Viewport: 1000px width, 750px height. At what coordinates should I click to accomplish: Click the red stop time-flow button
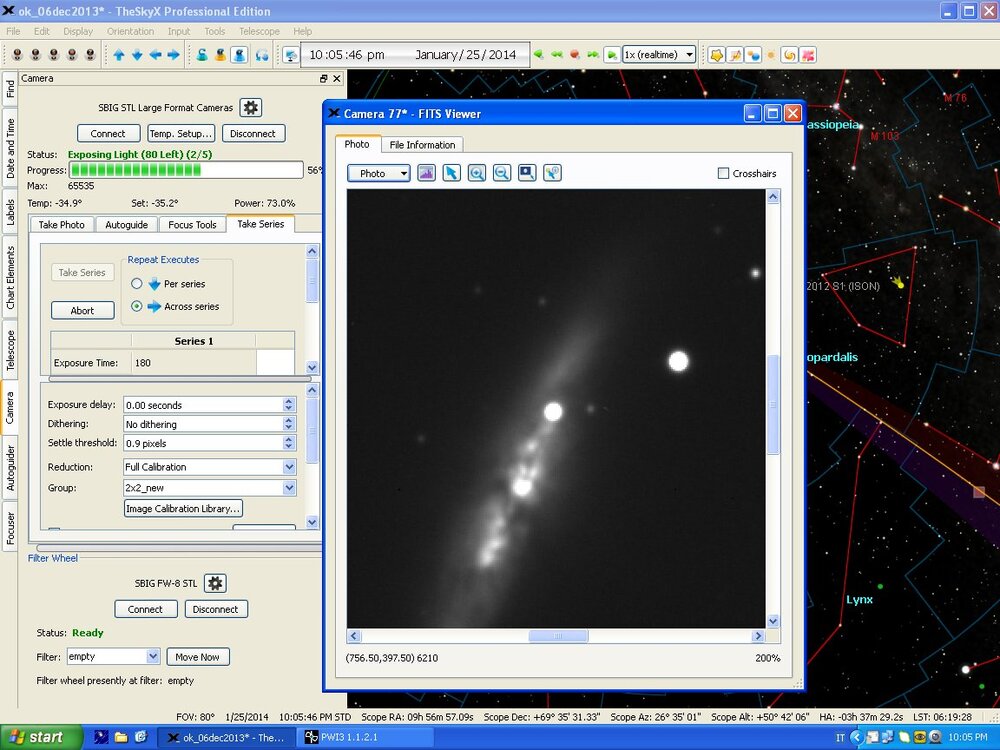click(575, 55)
